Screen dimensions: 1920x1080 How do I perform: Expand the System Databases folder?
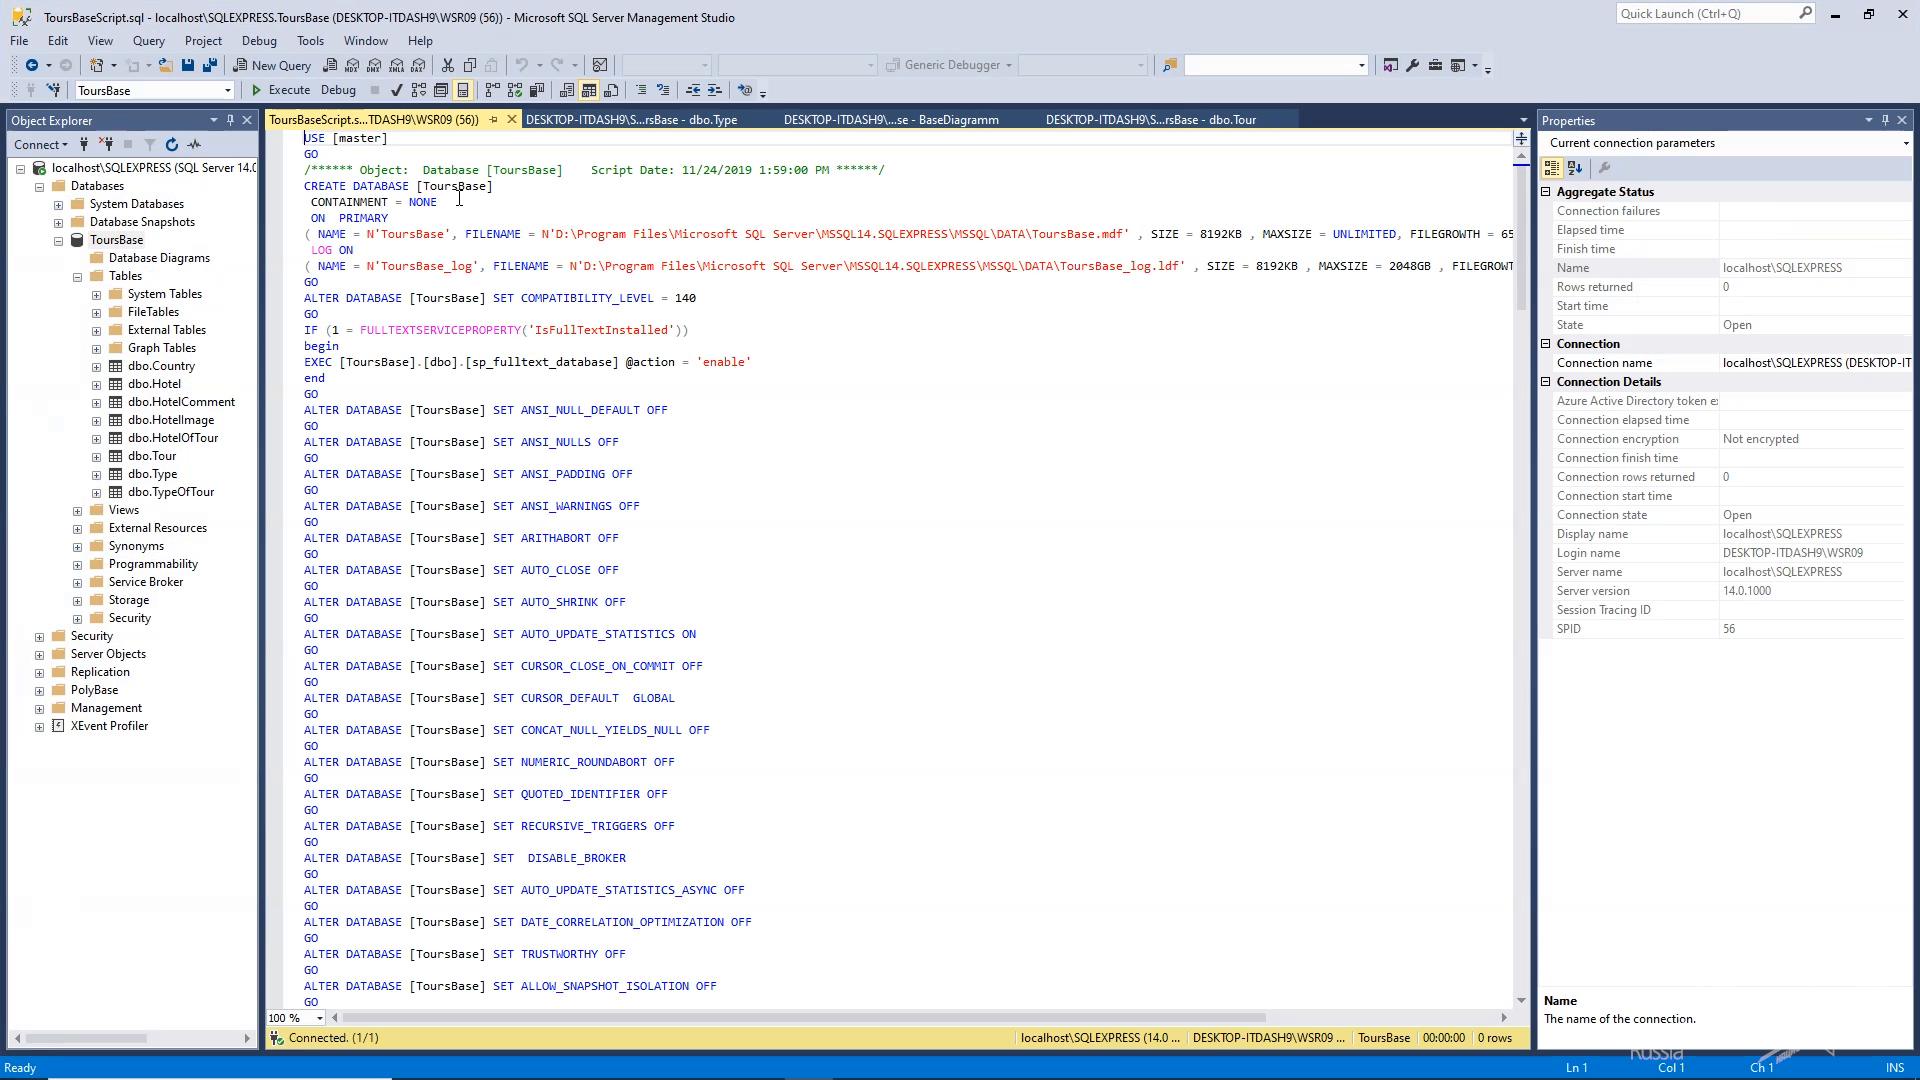pos(59,204)
